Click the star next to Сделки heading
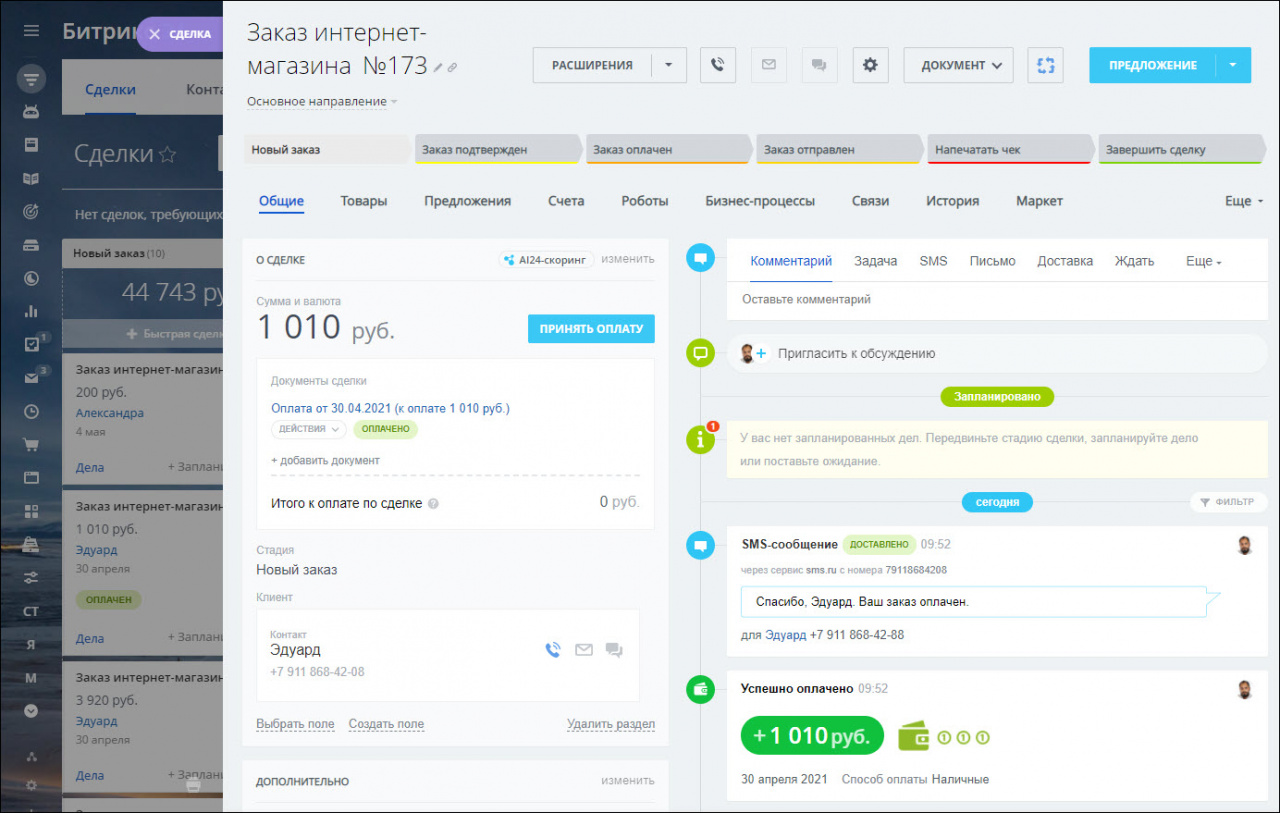This screenshot has height=813, width=1280. point(168,154)
